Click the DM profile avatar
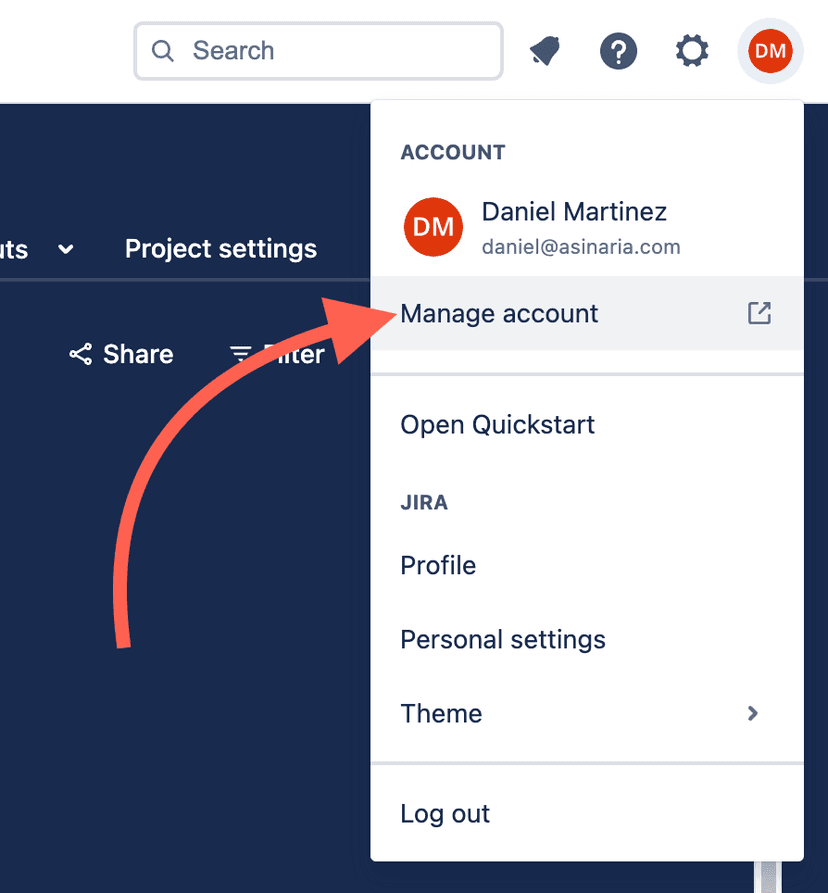 click(x=770, y=50)
